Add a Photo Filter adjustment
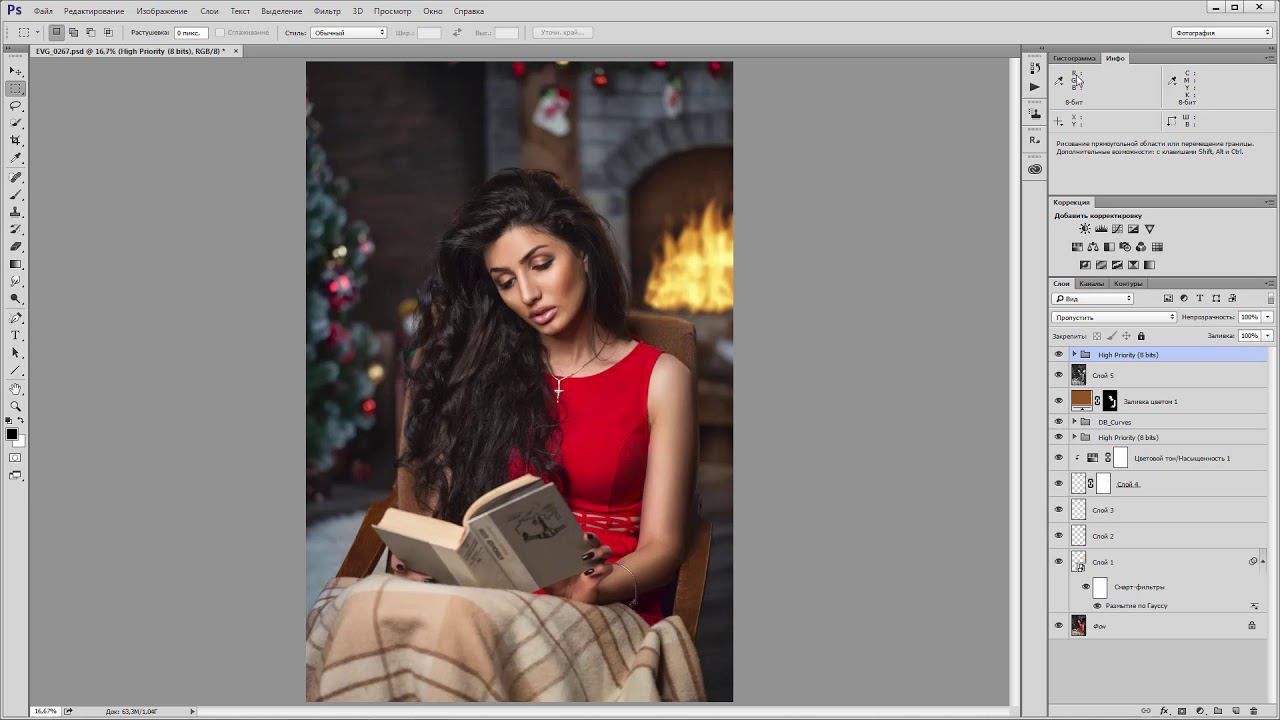This screenshot has width=1280, height=720. 1125,247
